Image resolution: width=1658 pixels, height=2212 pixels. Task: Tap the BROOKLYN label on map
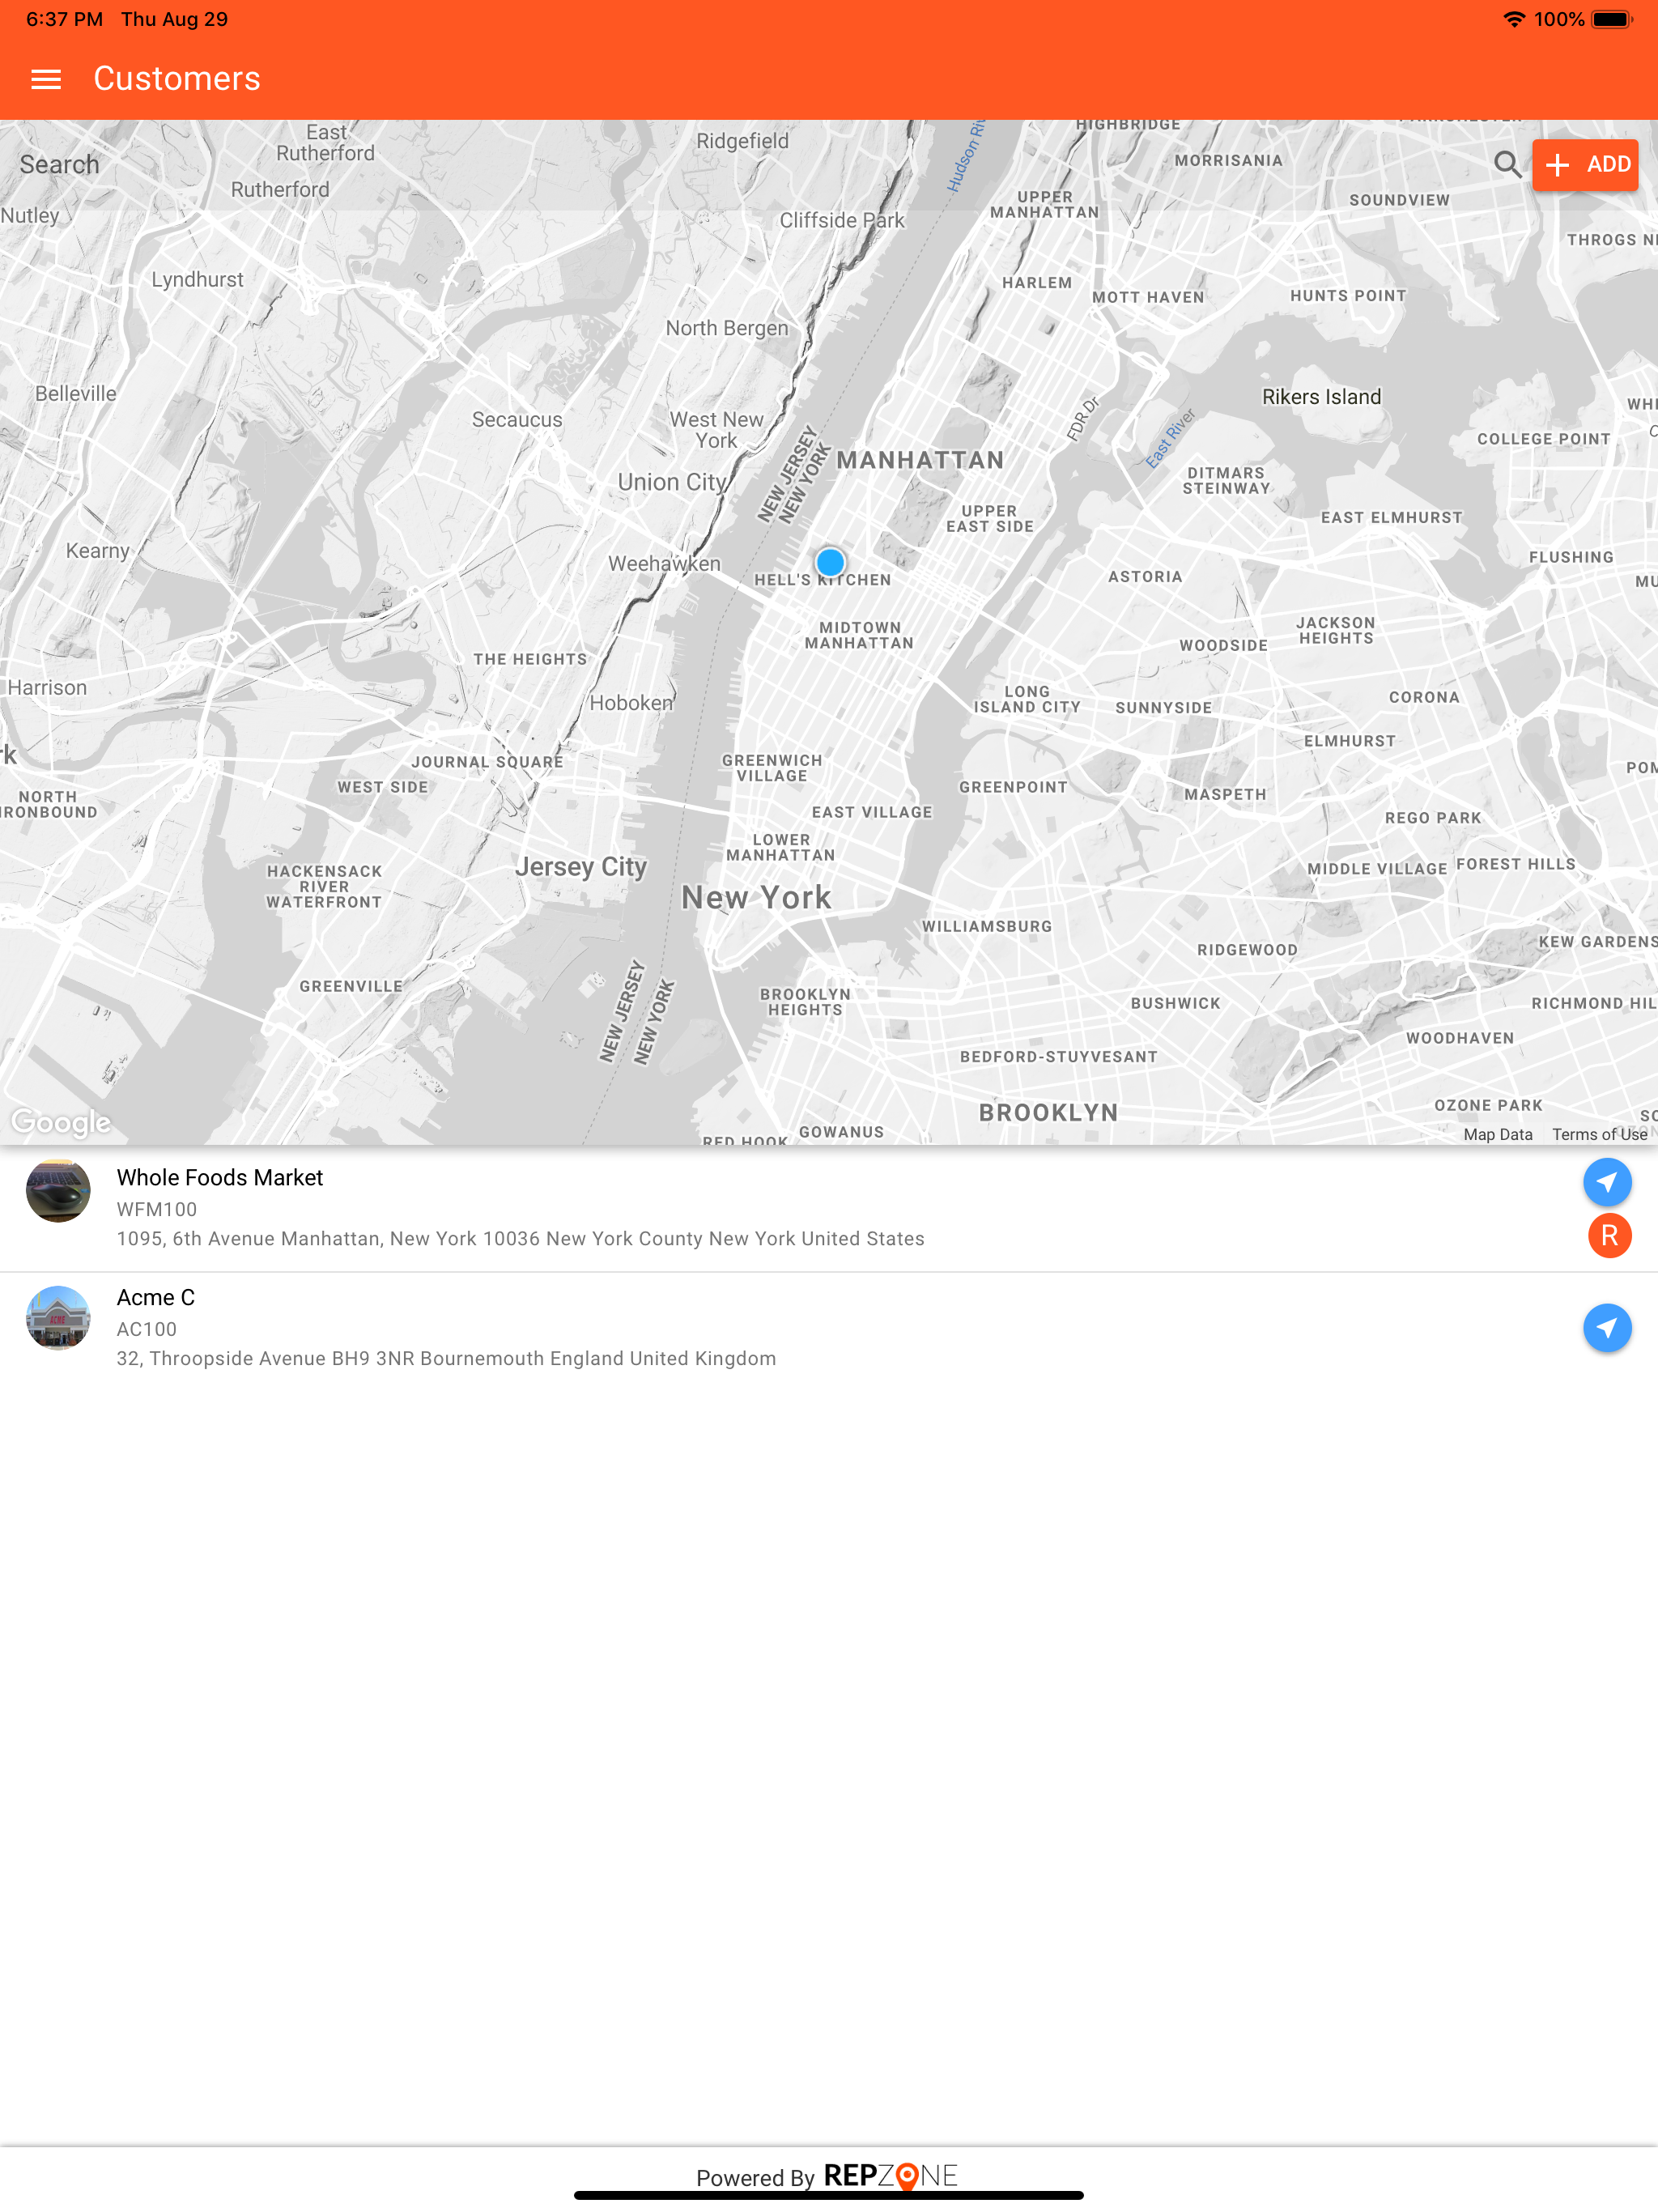[1048, 1113]
